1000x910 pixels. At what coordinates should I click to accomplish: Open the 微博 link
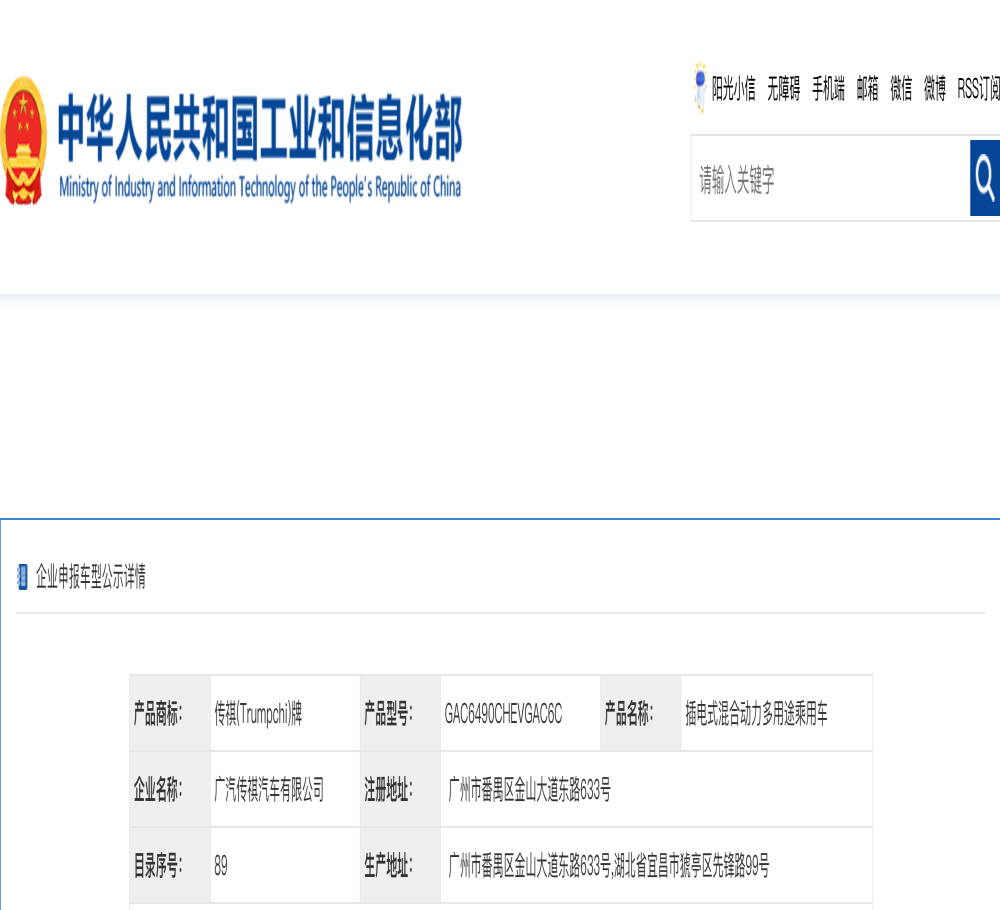(935, 88)
